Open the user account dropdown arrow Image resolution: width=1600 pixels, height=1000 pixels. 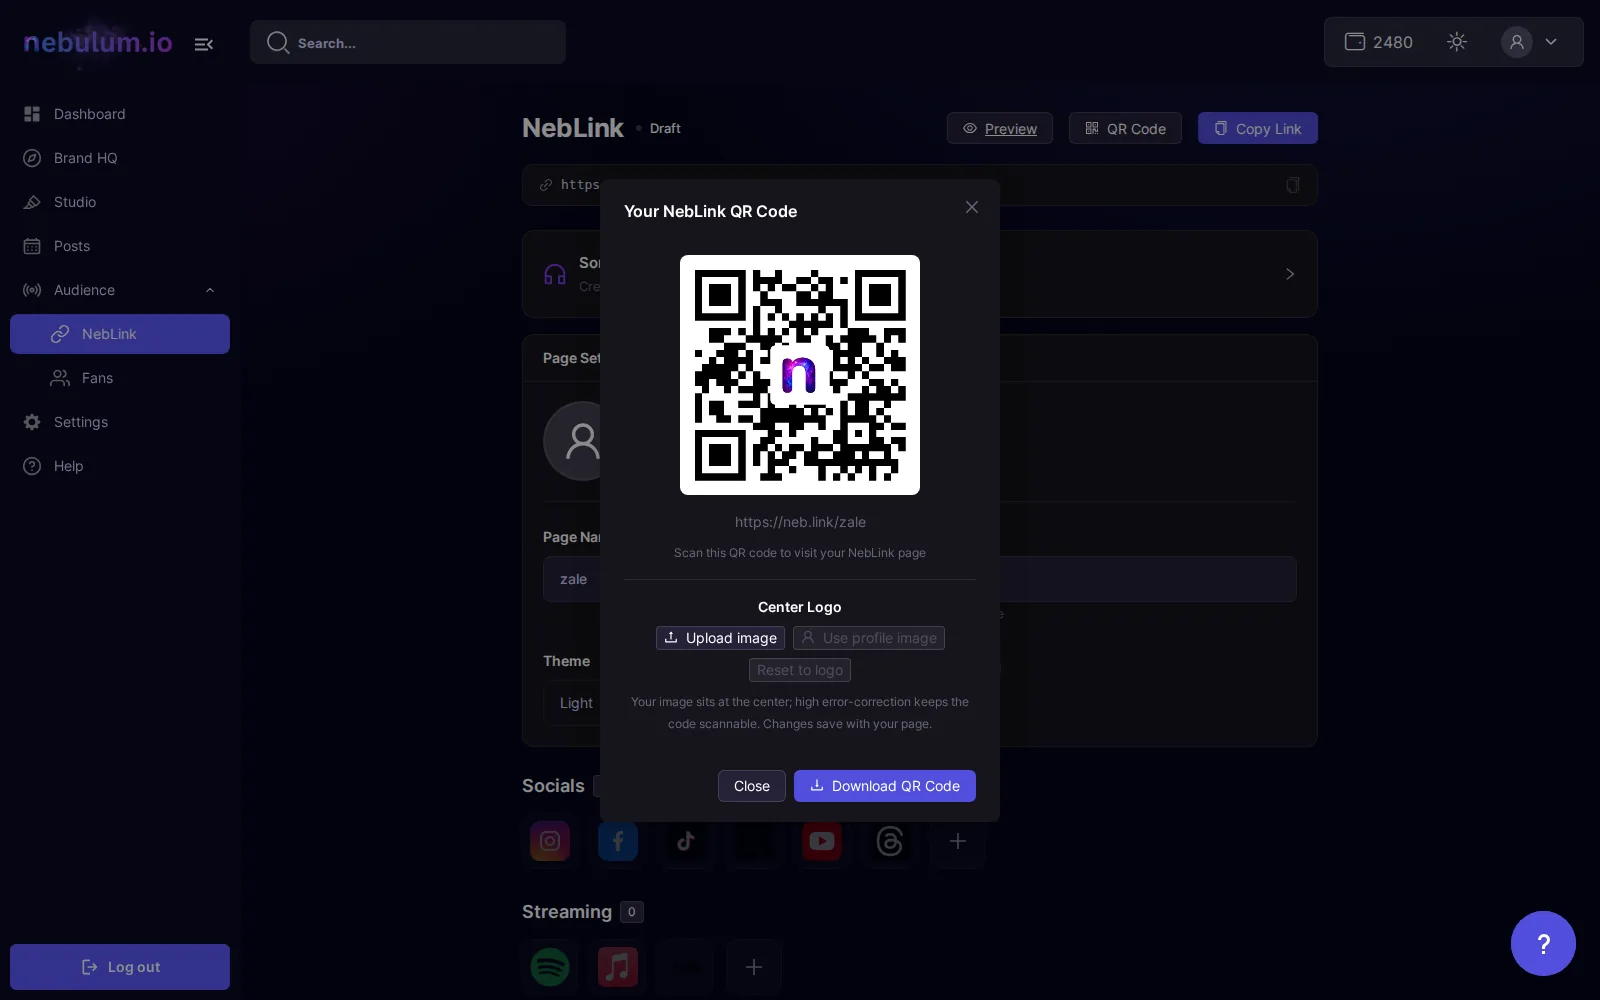1551,42
